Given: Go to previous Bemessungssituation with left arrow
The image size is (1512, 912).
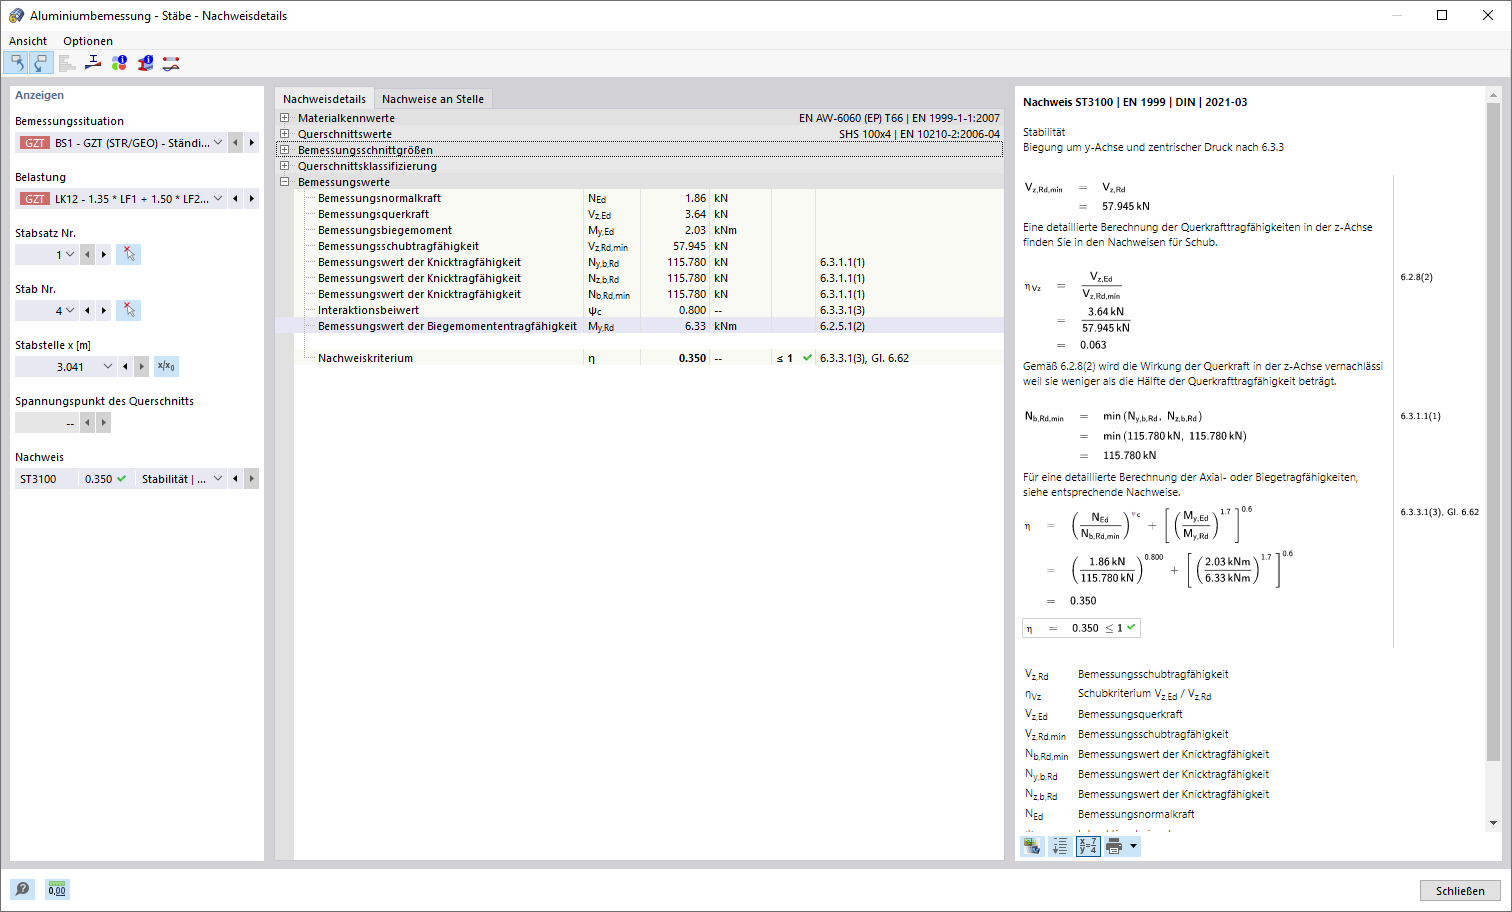Looking at the screenshot, I should [x=235, y=143].
